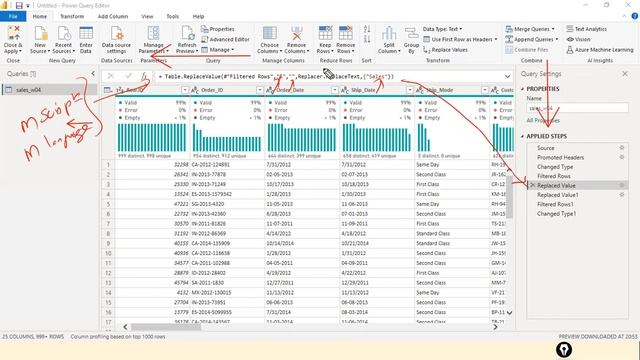Switch to the Add Column tab
The height and width of the screenshot is (360, 640).
(x=113, y=16)
